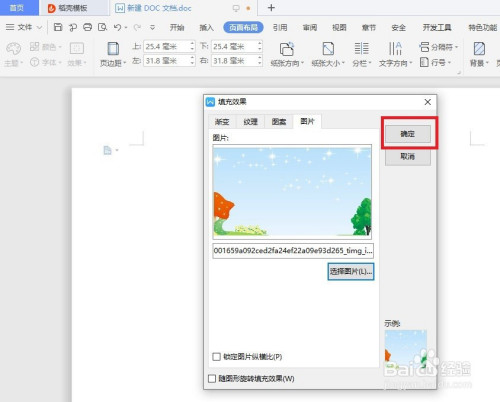500x402 pixels.
Task: Enable the 锁定图片纵横比(P) checkbox
Action: point(217,357)
